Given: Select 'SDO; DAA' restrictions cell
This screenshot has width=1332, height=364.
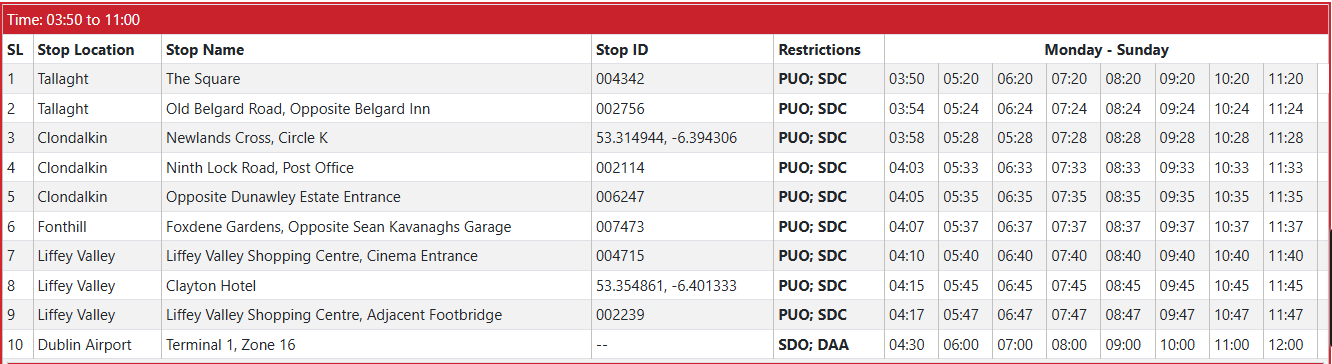Looking at the screenshot, I should pyautogui.click(x=813, y=345).
